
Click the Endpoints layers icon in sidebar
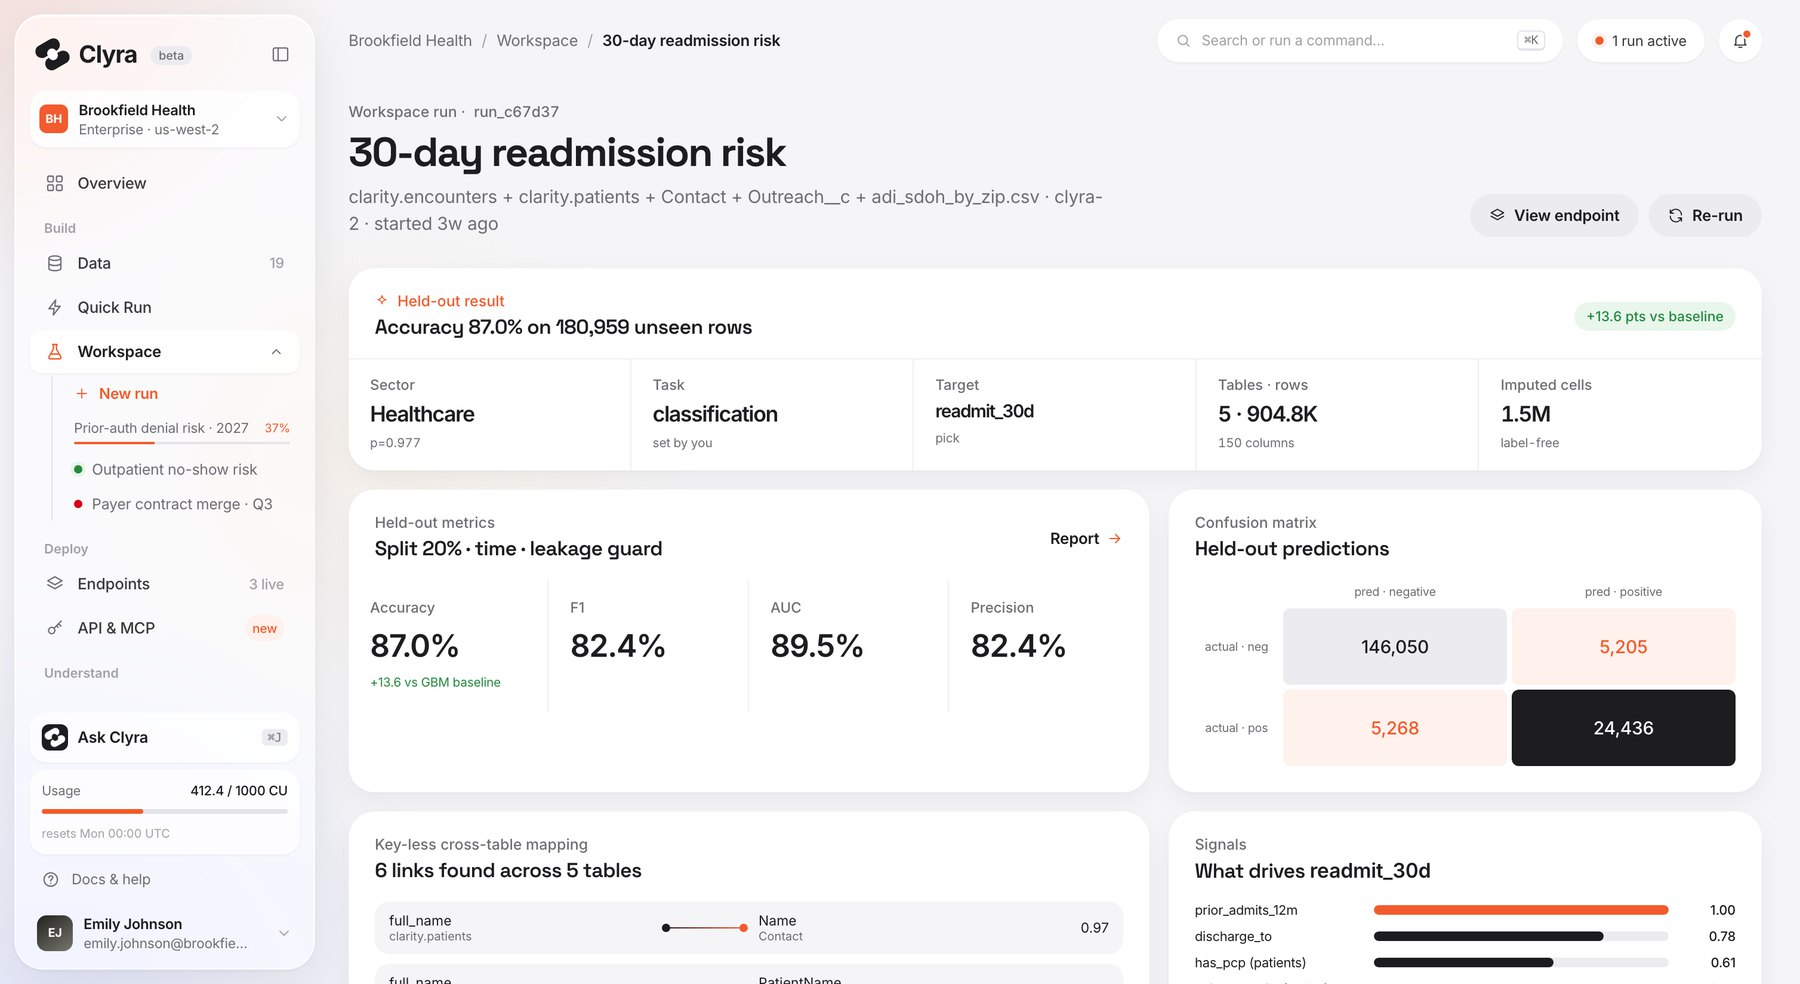pos(55,584)
